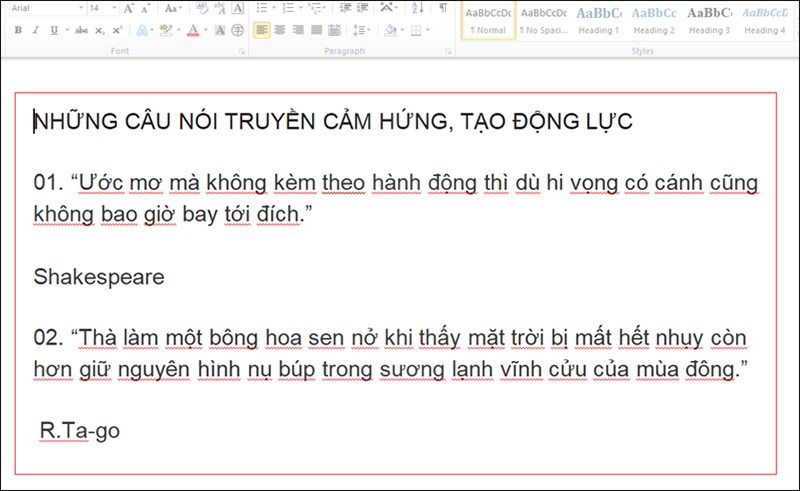Click the Bullets list icon
Image resolution: width=800 pixels, height=491 pixels.
(x=262, y=8)
